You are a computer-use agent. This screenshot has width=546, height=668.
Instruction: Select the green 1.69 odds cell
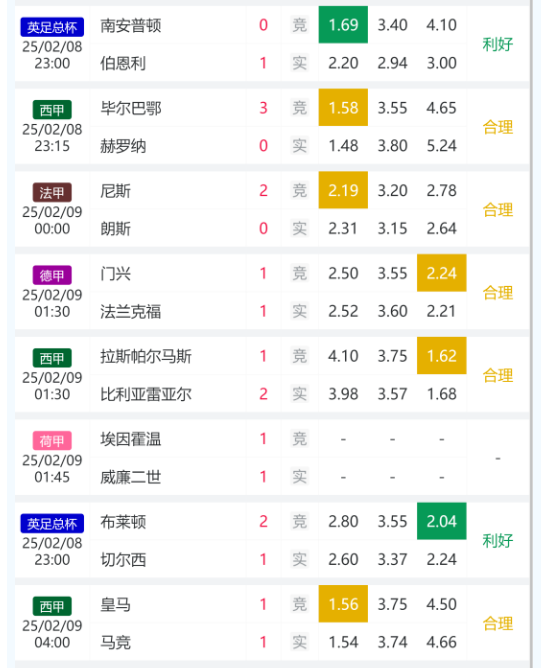pos(343,25)
